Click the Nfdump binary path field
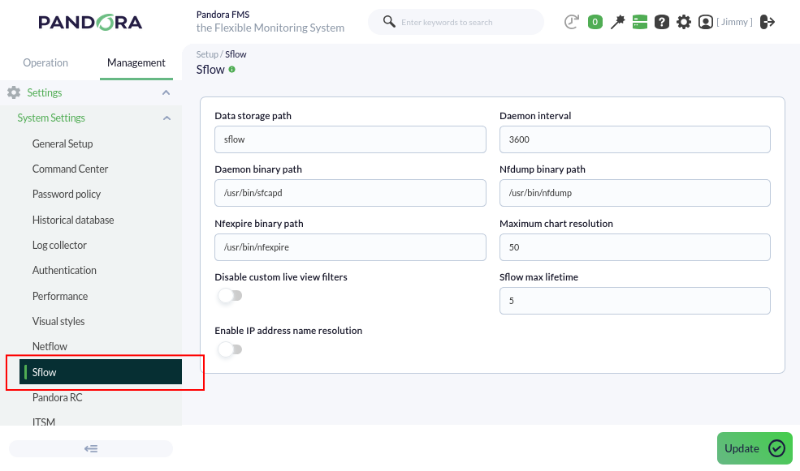The width and height of the screenshot is (800, 471). (x=635, y=193)
